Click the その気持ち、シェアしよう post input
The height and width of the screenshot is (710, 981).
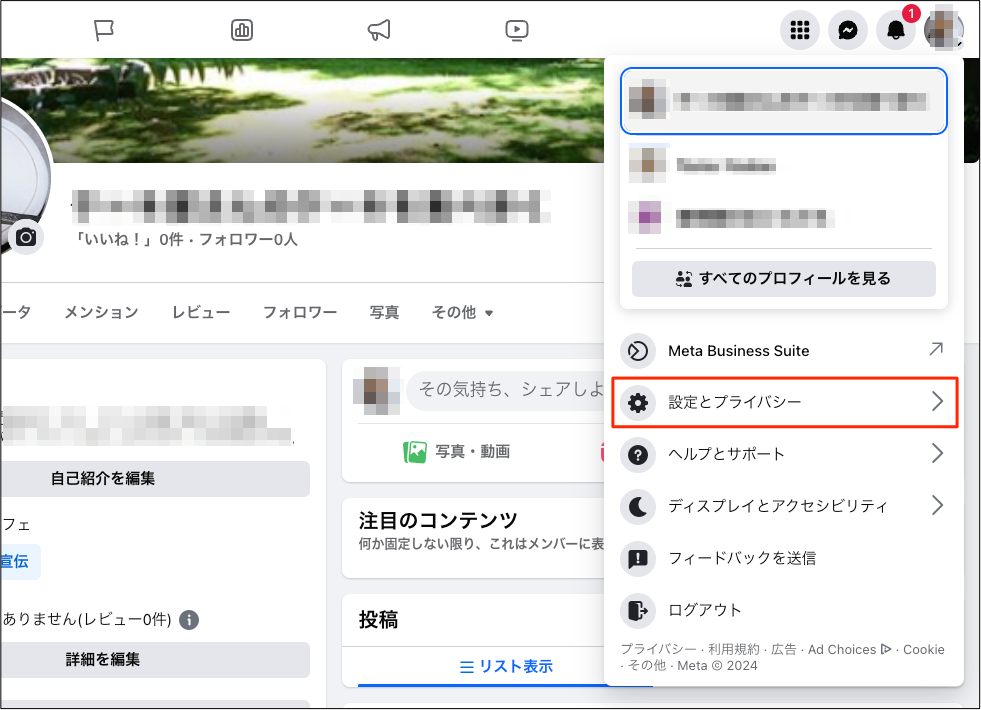[506, 390]
